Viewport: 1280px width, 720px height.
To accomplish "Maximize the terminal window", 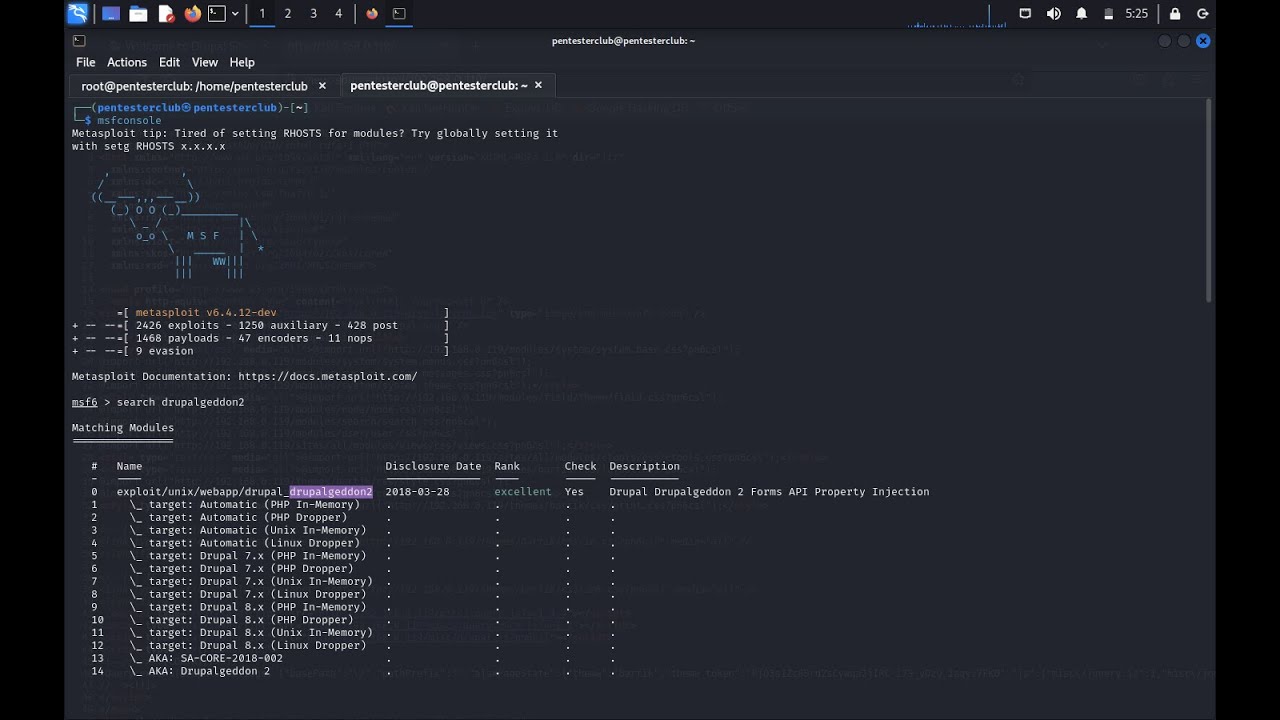I will (x=1184, y=41).
